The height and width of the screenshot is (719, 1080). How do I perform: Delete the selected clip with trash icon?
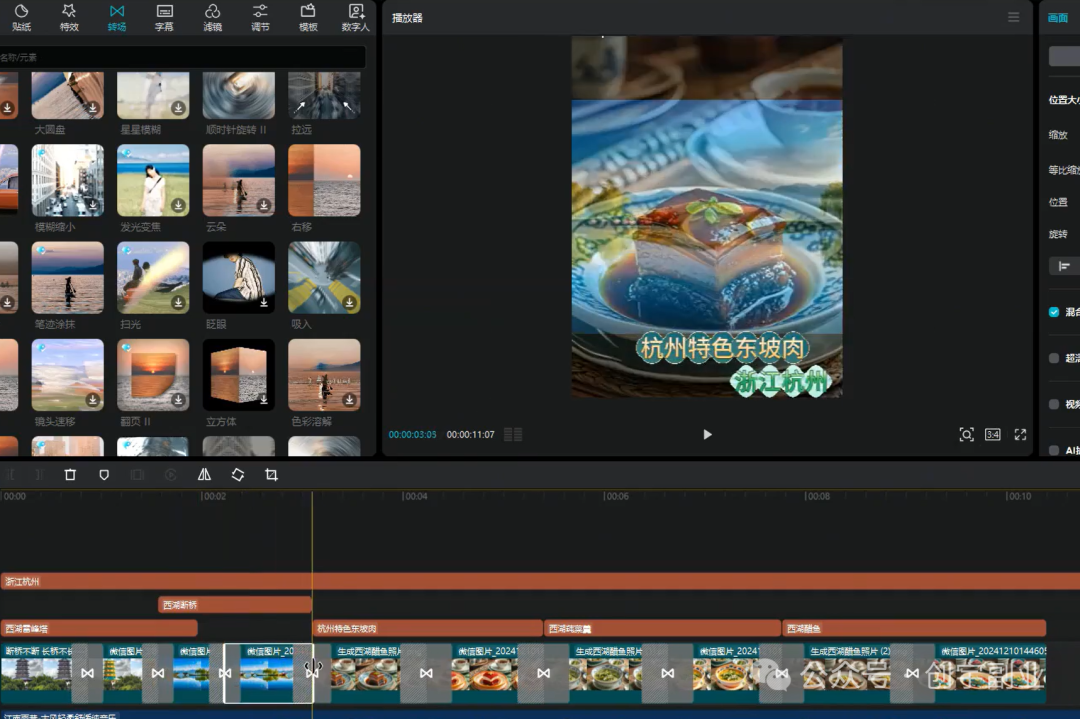(x=70, y=475)
